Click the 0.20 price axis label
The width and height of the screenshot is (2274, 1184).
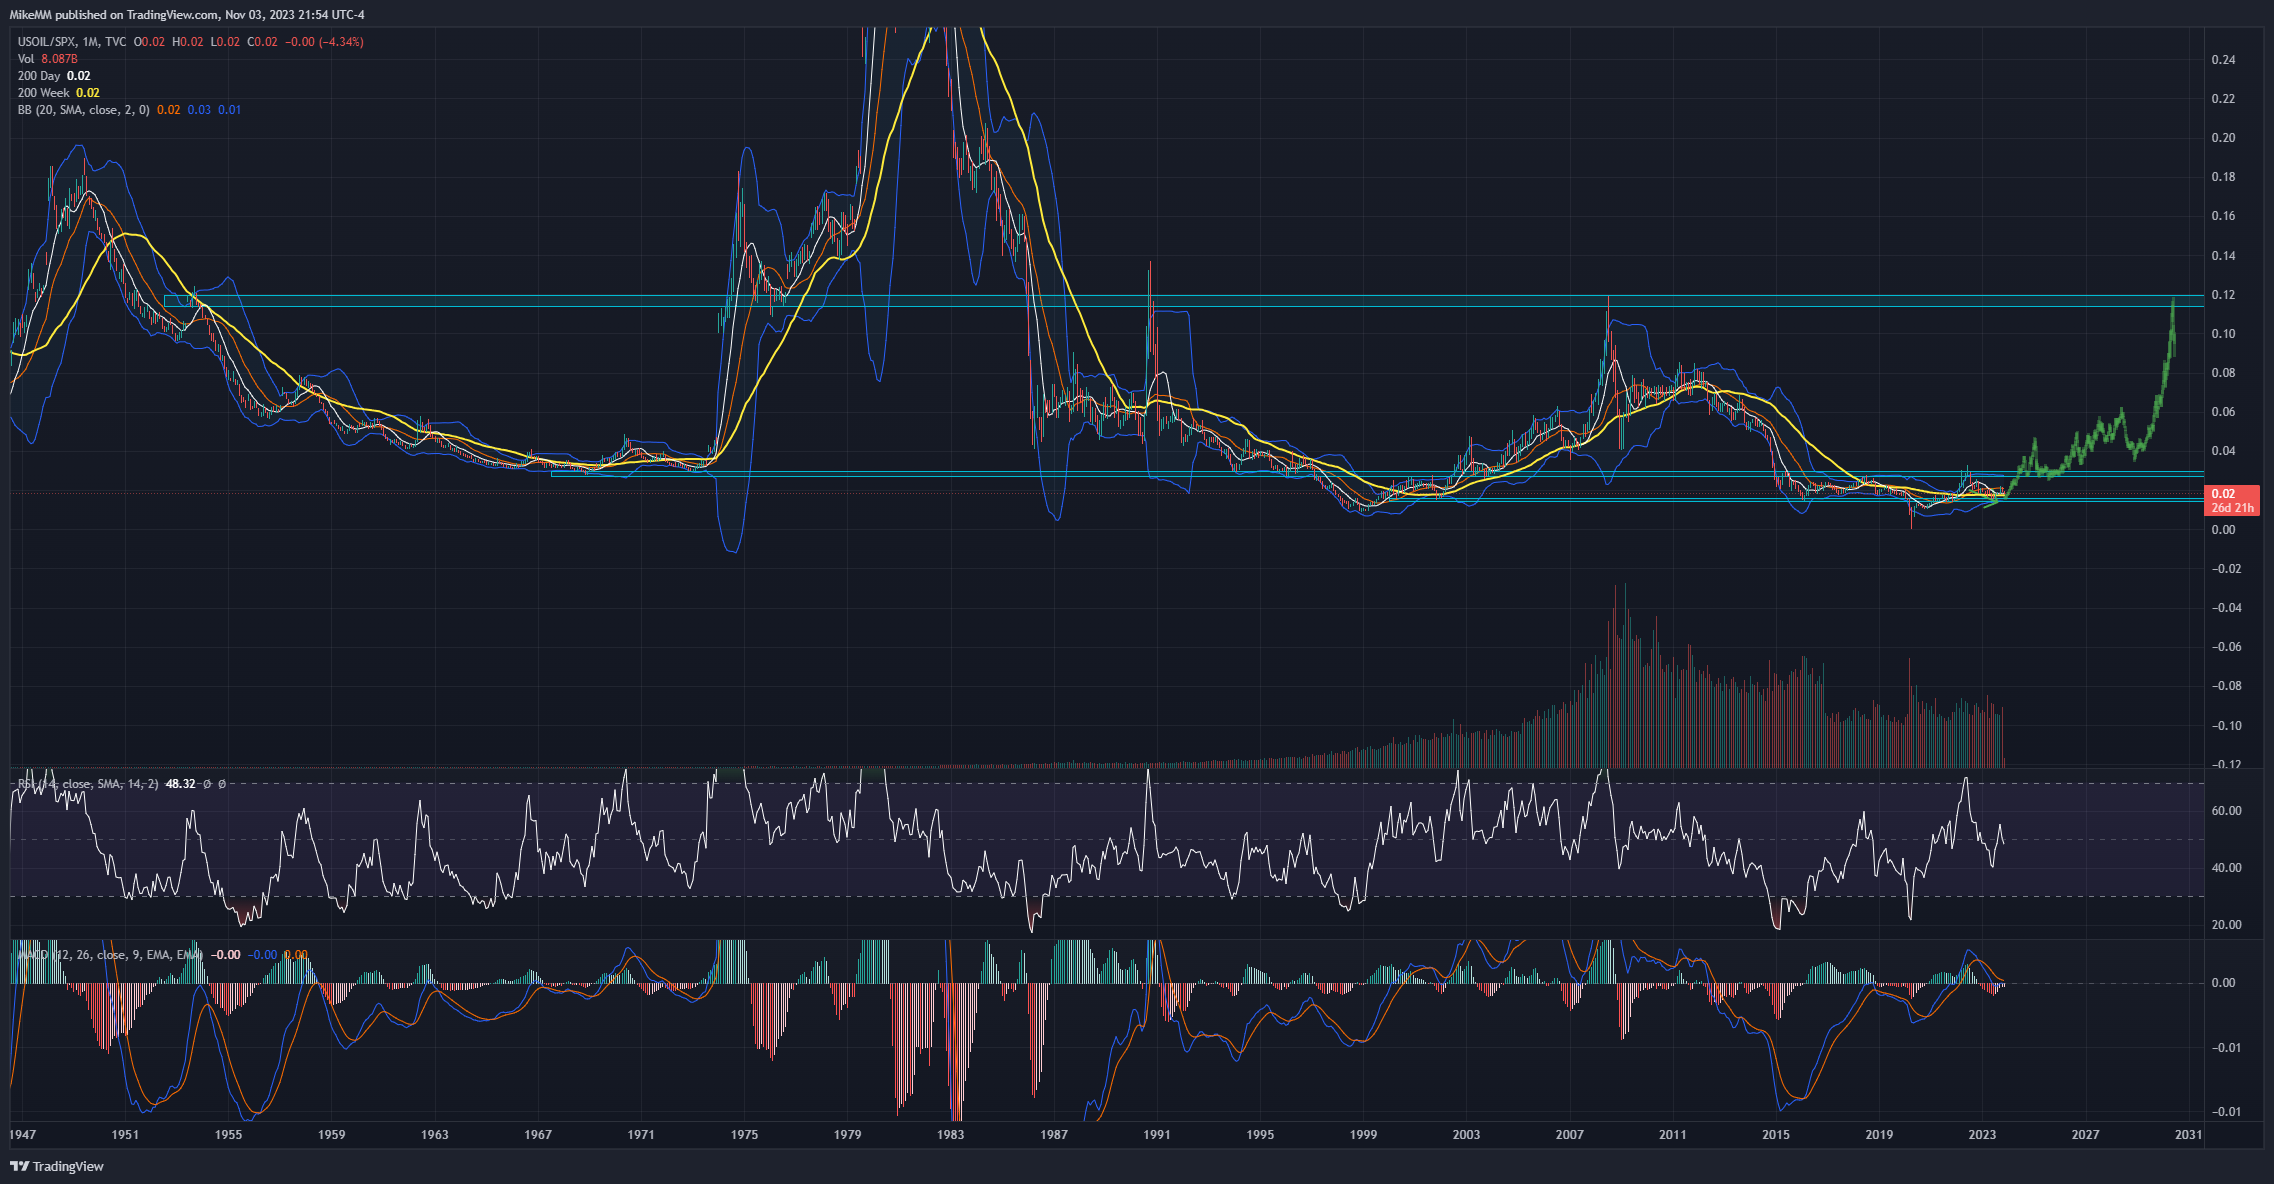[2223, 138]
